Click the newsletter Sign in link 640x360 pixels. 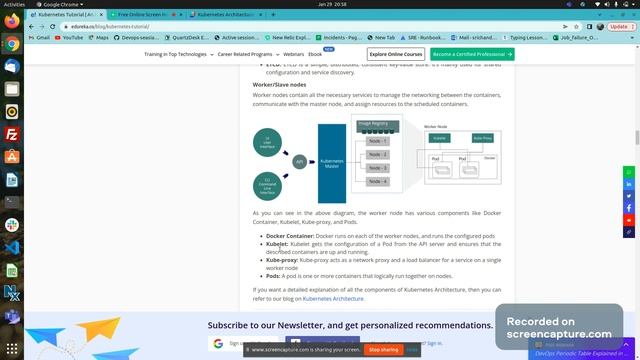(434, 344)
